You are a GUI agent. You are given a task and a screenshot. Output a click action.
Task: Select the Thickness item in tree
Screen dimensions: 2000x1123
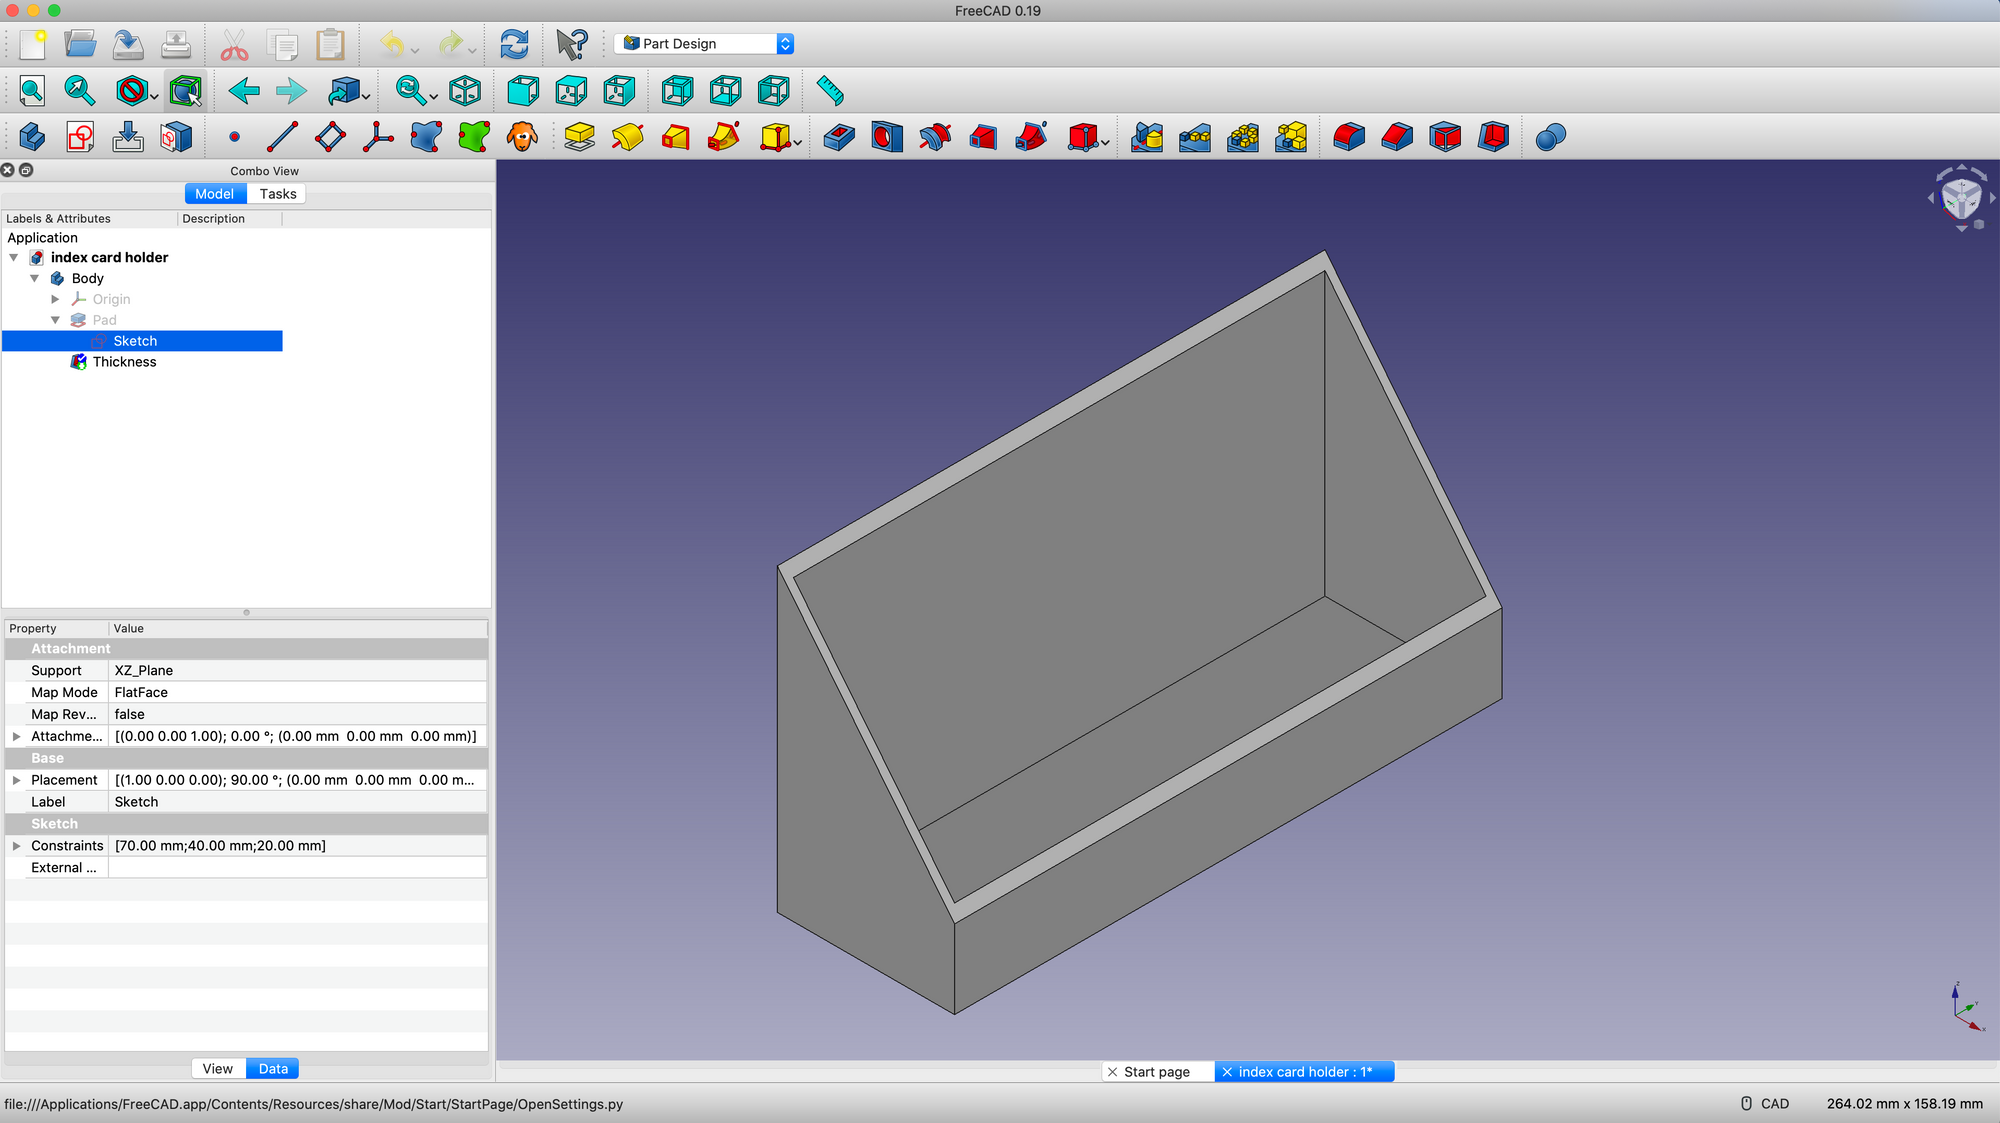coord(124,362)
